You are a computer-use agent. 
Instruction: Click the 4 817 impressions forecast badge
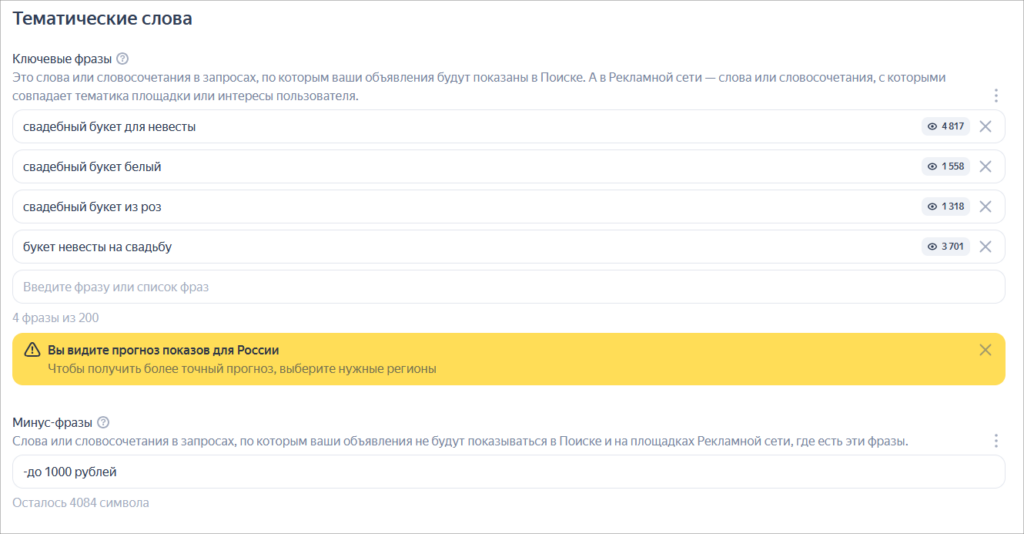945,127
